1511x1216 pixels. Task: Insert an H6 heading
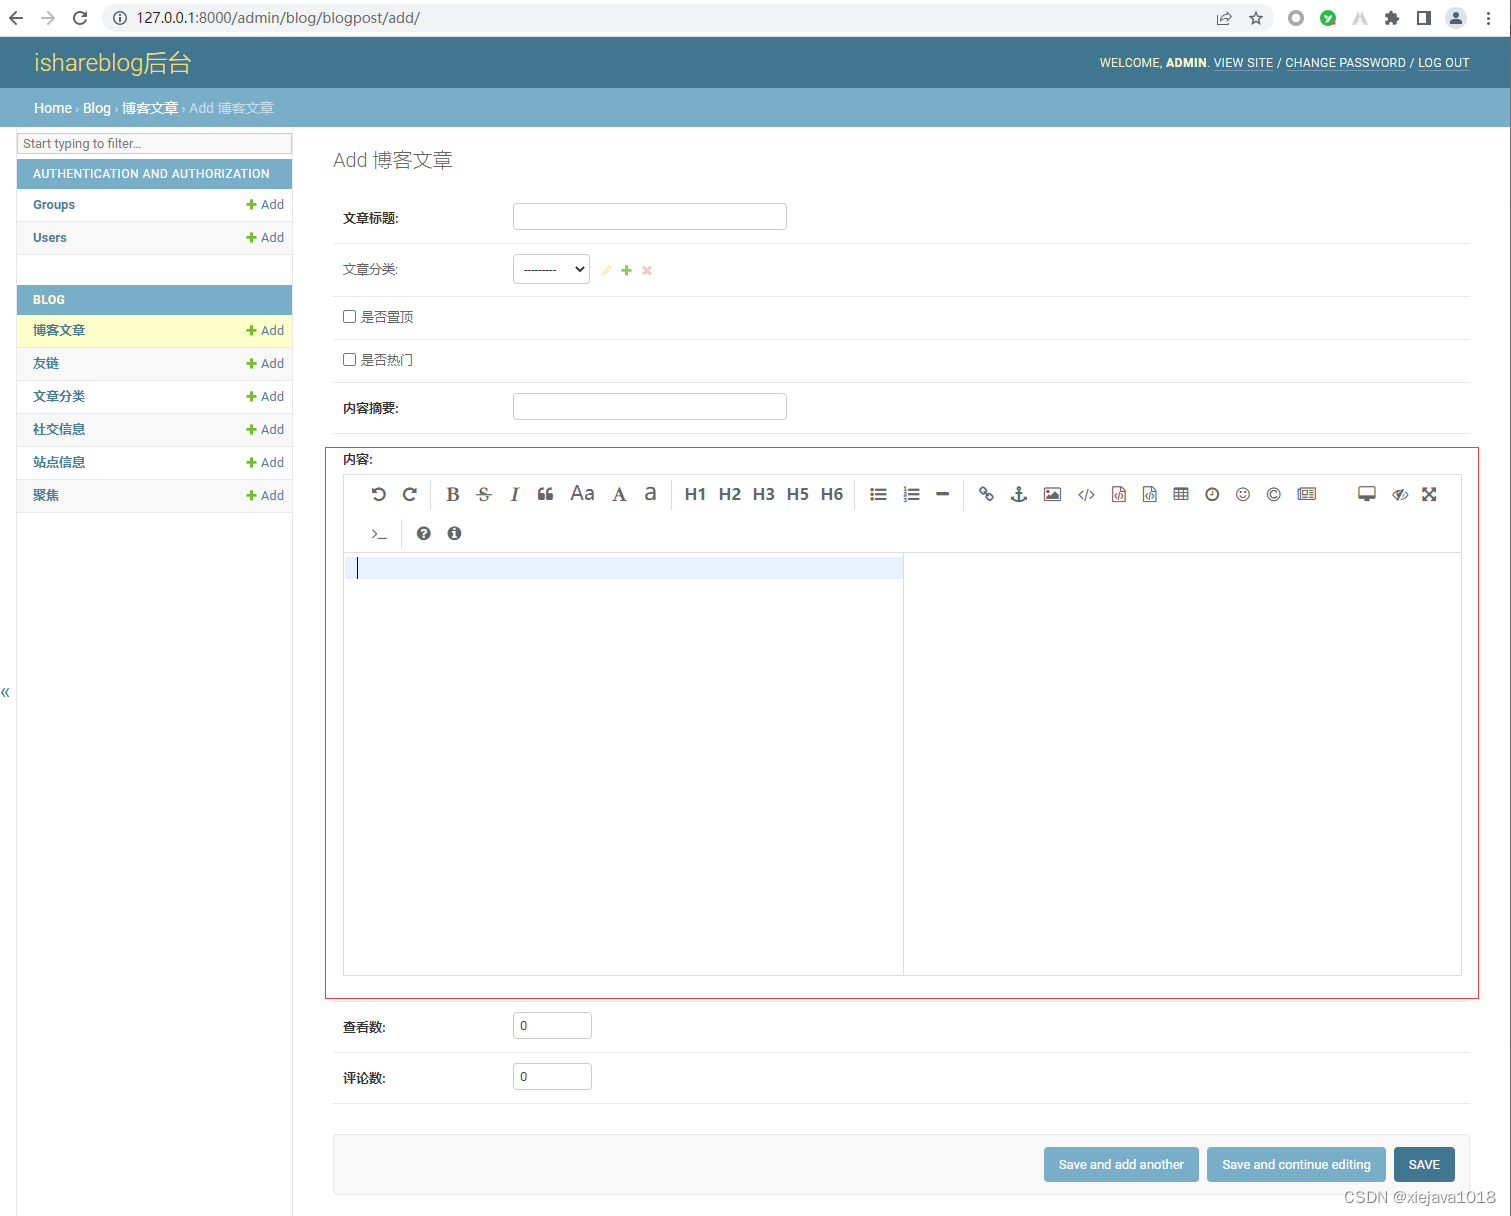(x=832, y=494)
